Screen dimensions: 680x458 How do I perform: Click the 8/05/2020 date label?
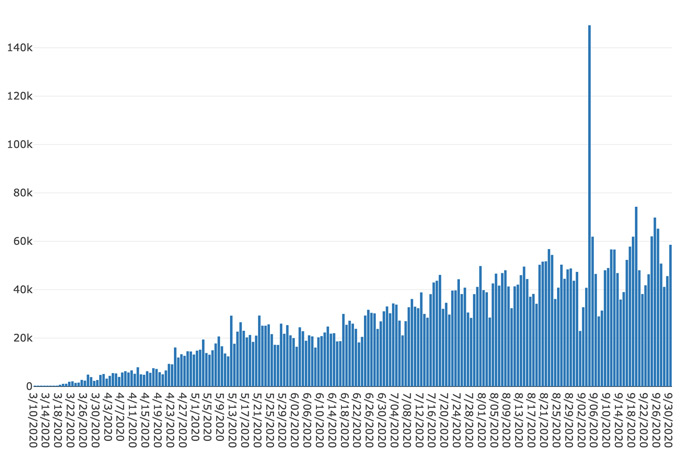pyautogui.click(x=494, y=419)
